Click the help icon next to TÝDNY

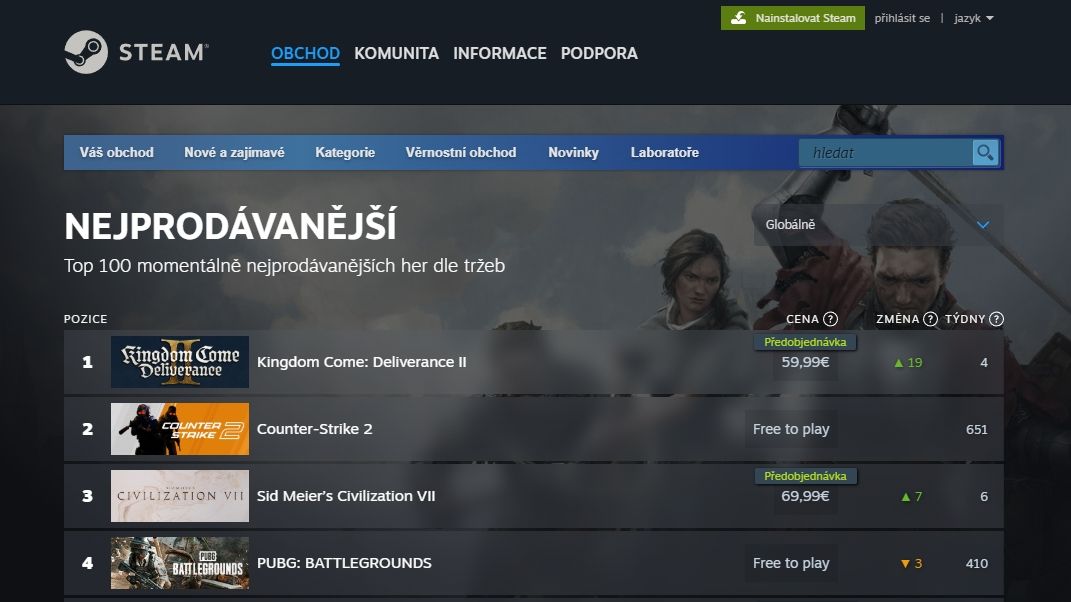[x=994, y=319]
